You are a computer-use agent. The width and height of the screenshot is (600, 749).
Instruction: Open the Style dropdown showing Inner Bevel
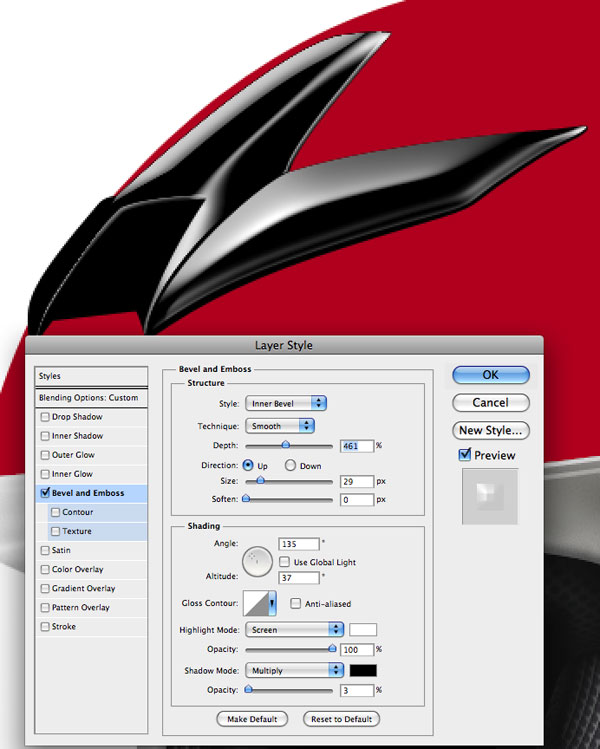(x=286, y=403)
